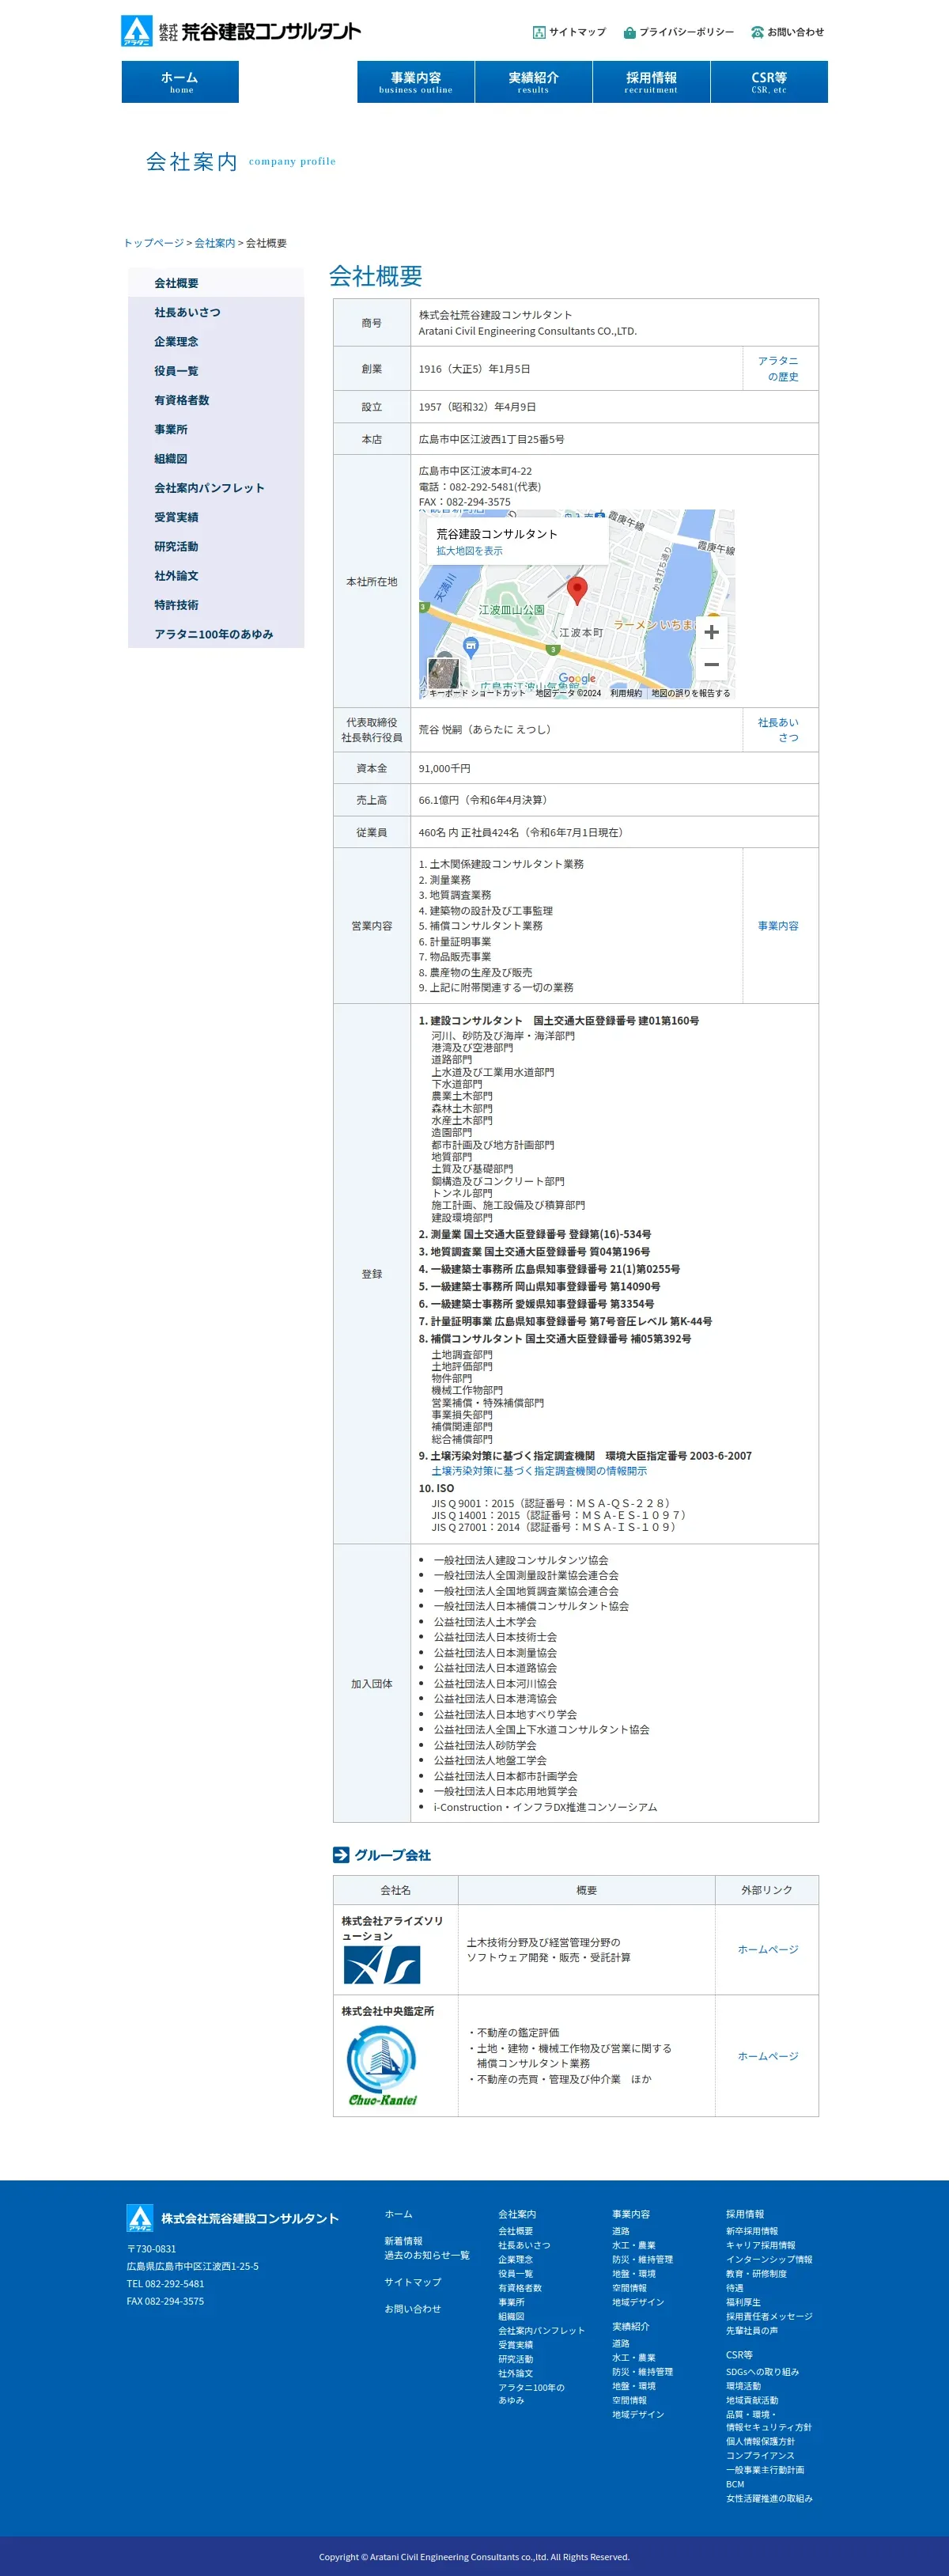Click the Arise Solution company logo
This screenshot has width=949, height=2576.
(x=382, y=1965)
